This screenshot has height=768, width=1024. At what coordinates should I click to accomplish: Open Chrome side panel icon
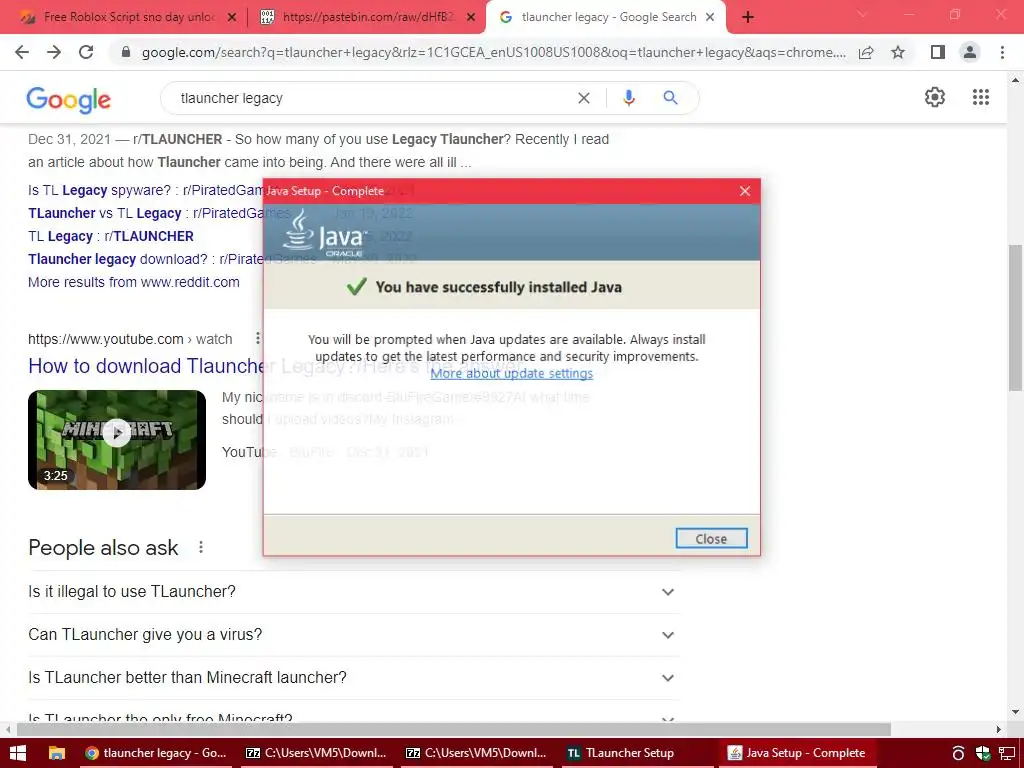pos(938,52)
